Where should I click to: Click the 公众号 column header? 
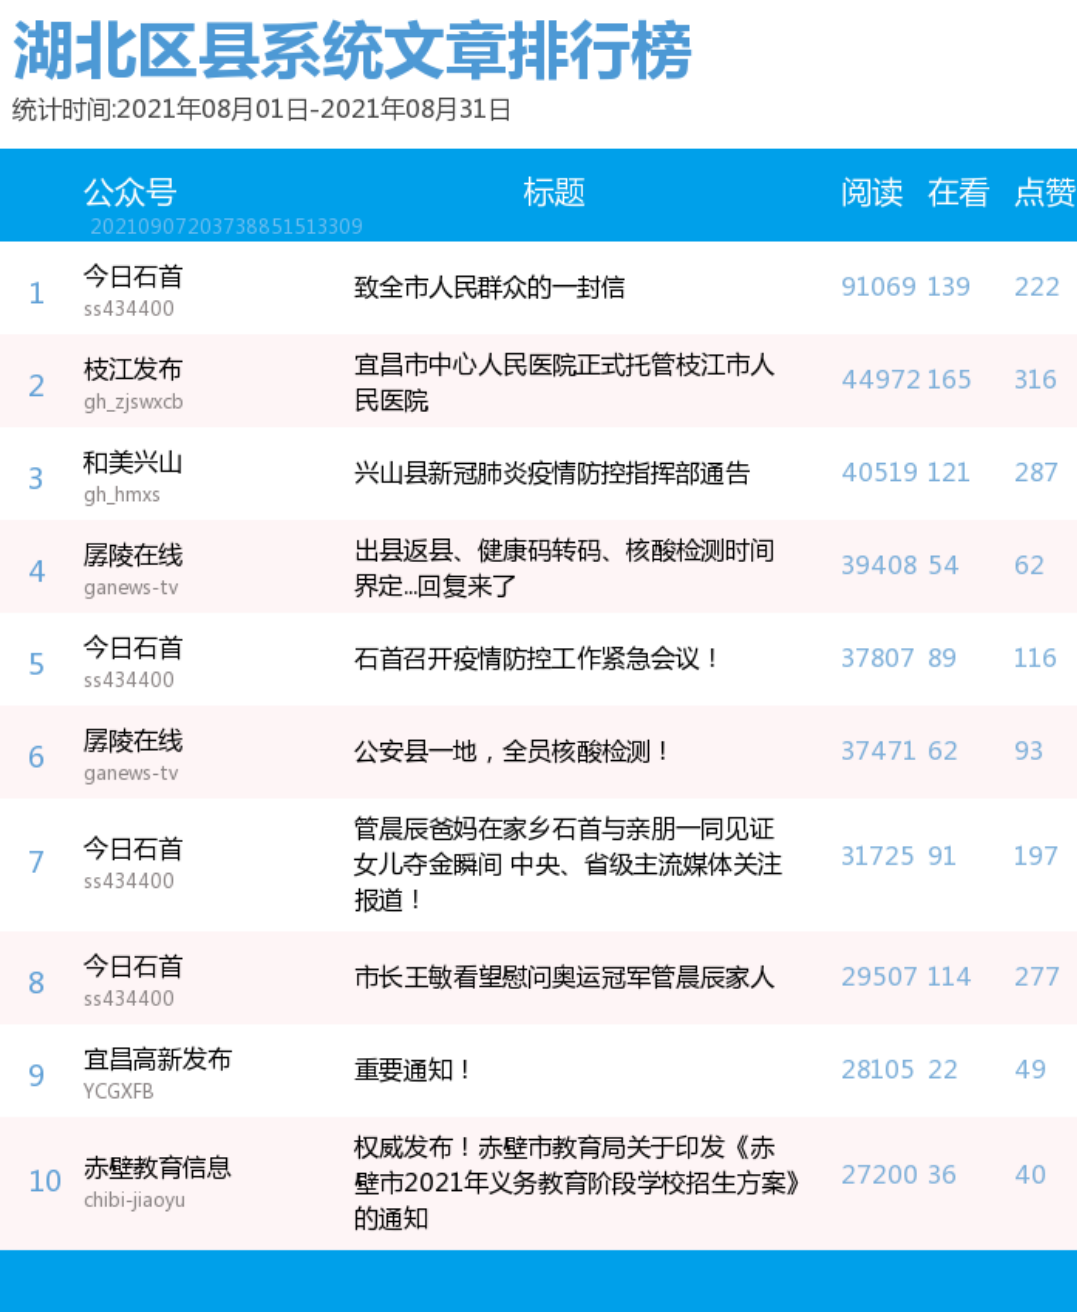click(130, 192)
